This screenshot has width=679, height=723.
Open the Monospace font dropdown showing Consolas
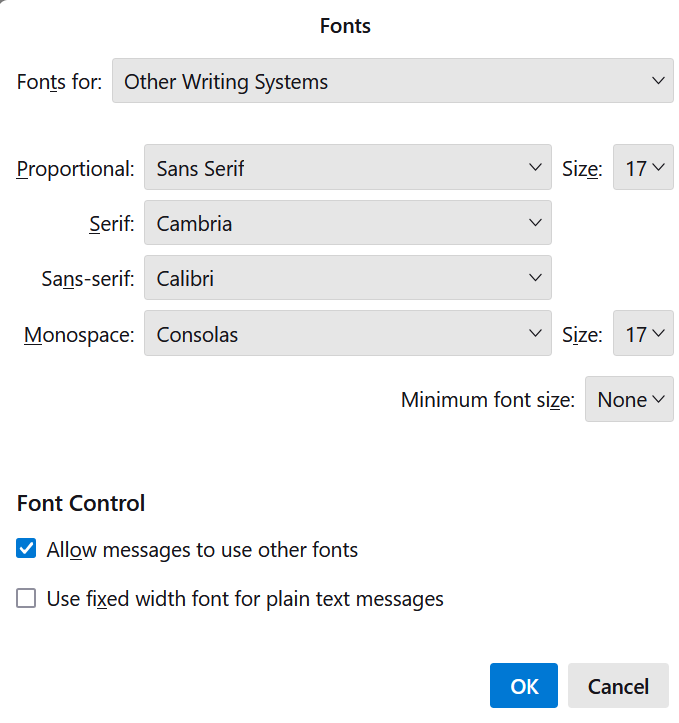coord(348,333)
